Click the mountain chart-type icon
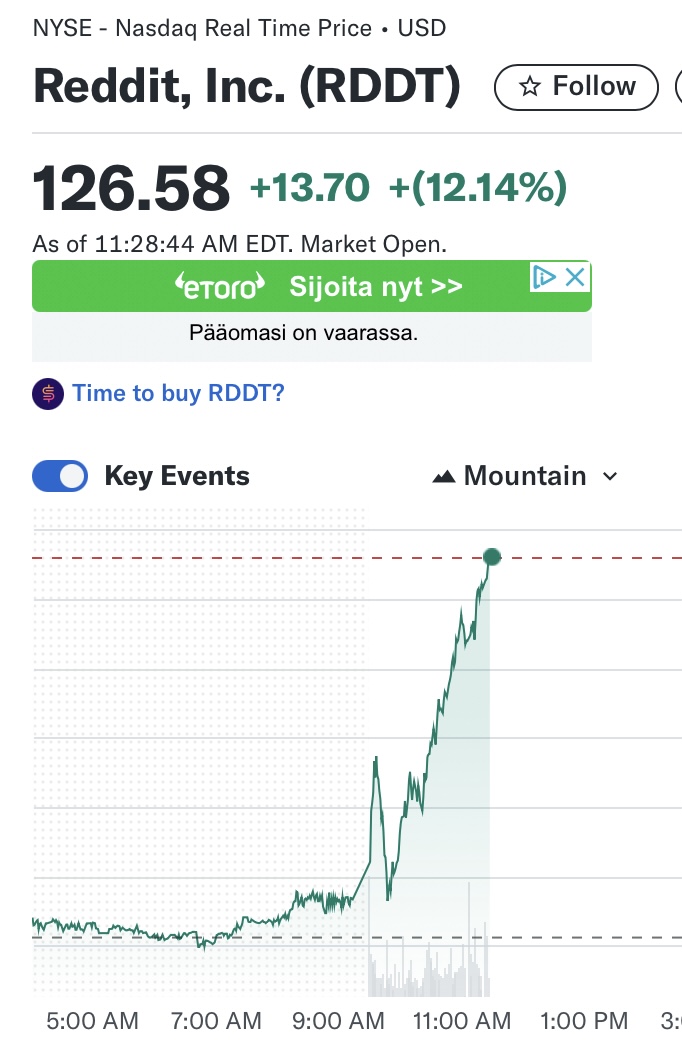Viewport: 682px width, 1042px height. point(443,476)
